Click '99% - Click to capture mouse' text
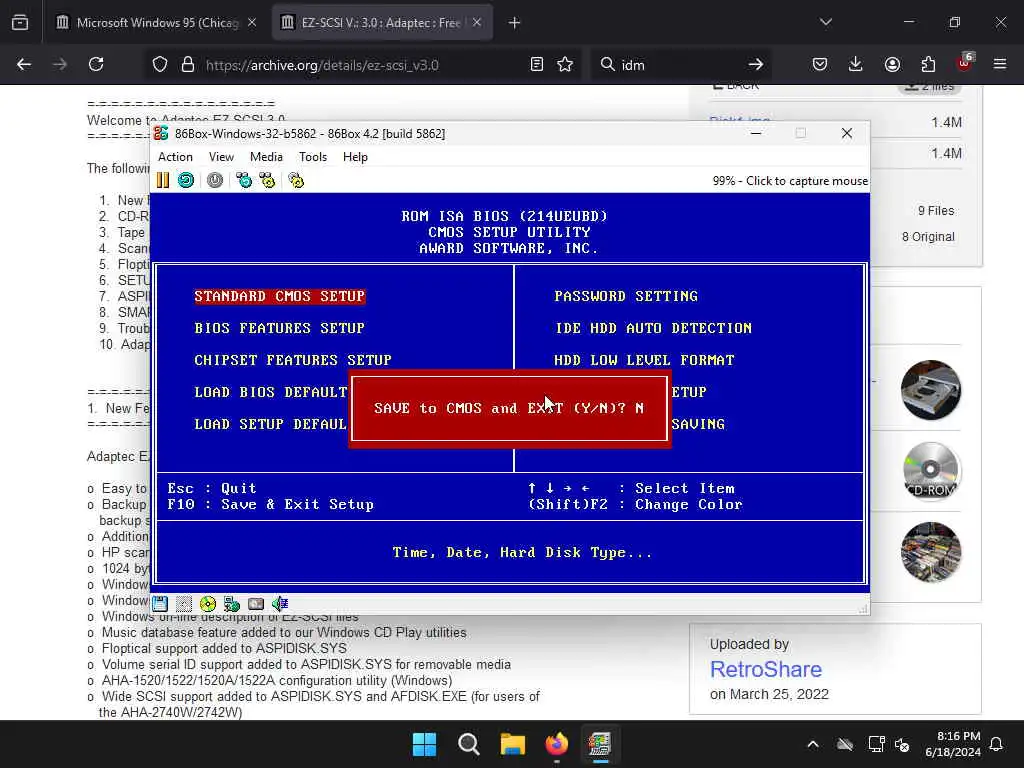 tap(790, 181)
